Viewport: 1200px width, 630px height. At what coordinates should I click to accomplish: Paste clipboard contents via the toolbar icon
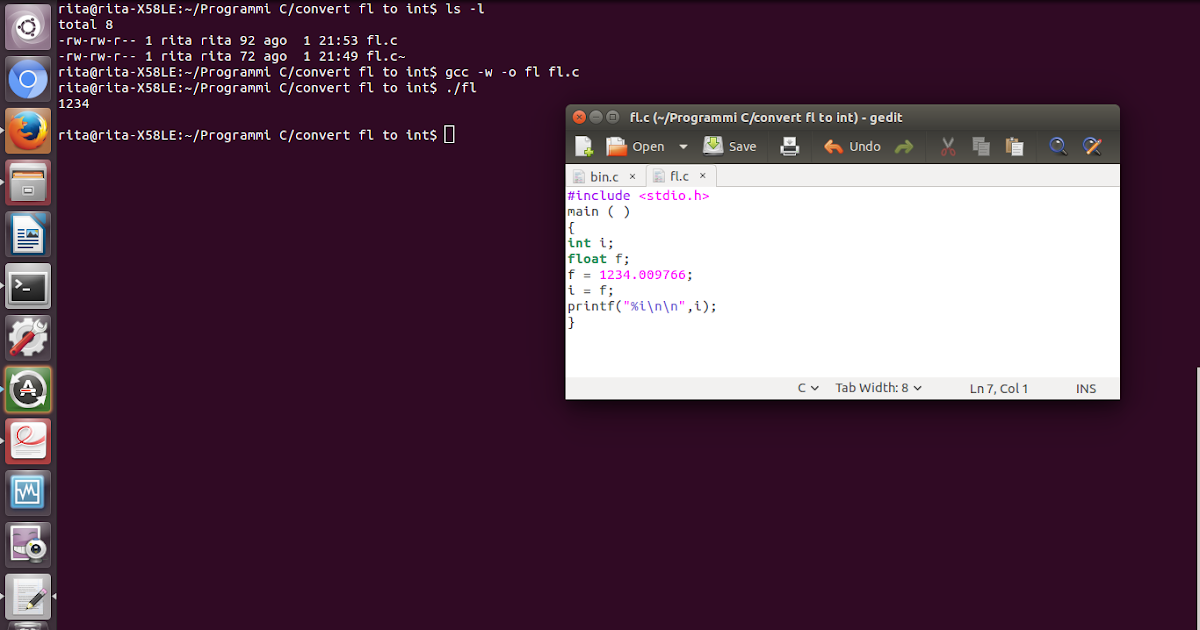click(1014, 146)
